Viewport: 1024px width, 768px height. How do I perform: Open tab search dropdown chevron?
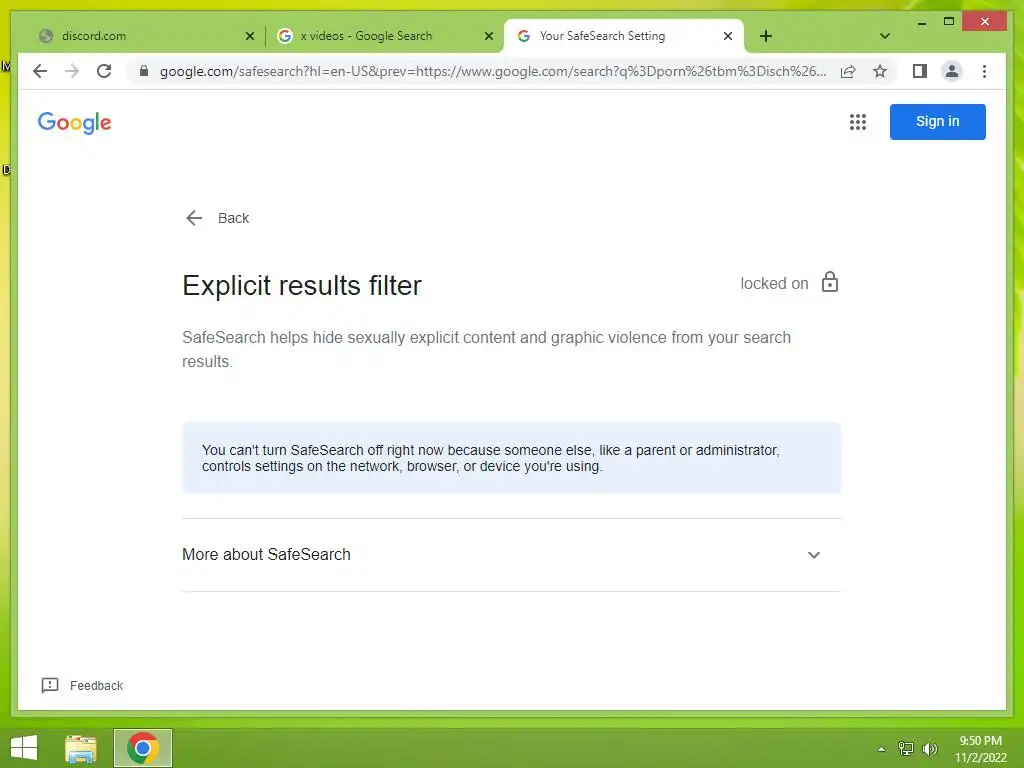[x=884, y=36]
